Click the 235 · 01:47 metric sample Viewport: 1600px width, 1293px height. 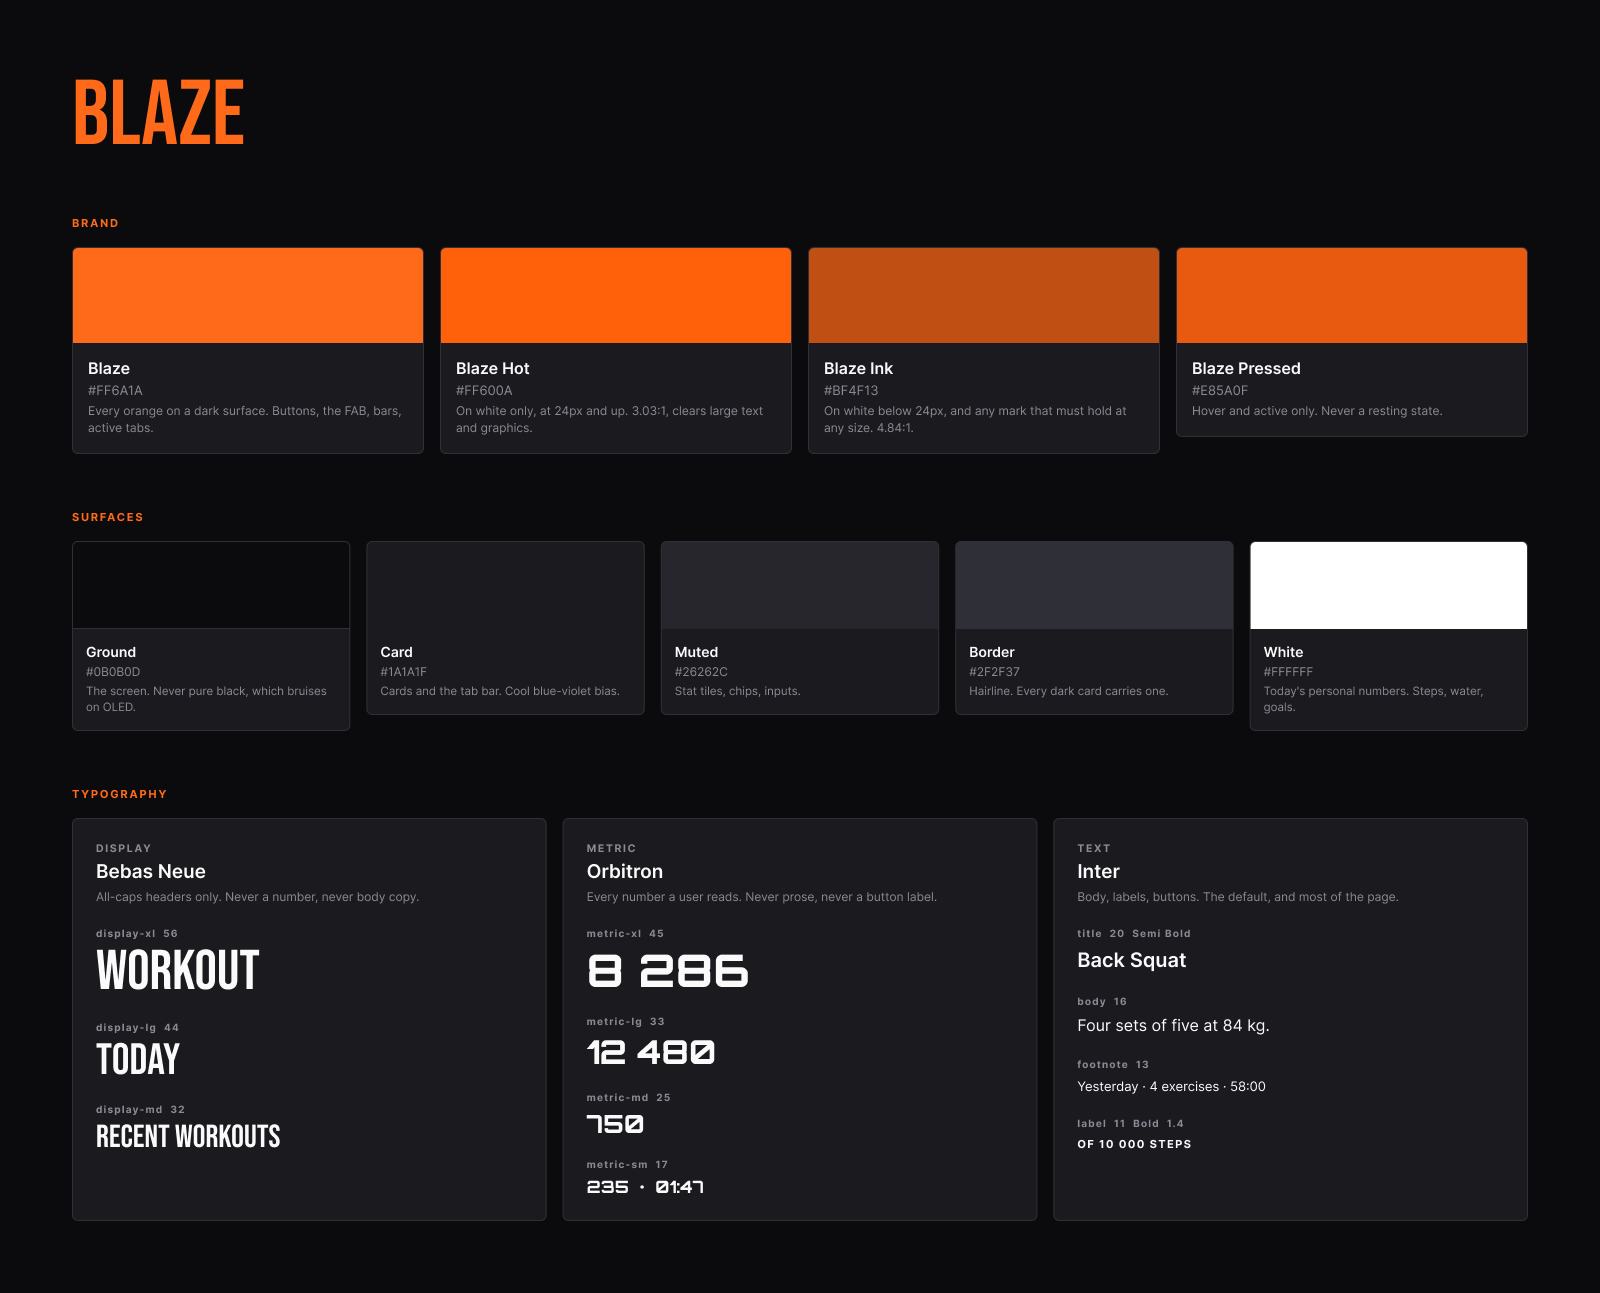click(645, 1187)
